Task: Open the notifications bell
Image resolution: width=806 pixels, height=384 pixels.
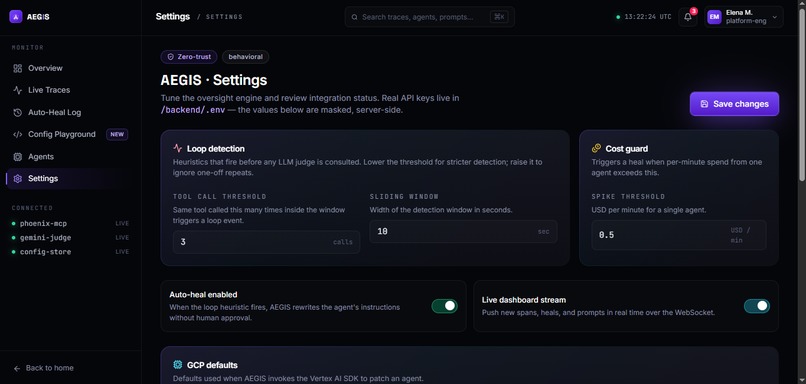Action: (688, 17)
